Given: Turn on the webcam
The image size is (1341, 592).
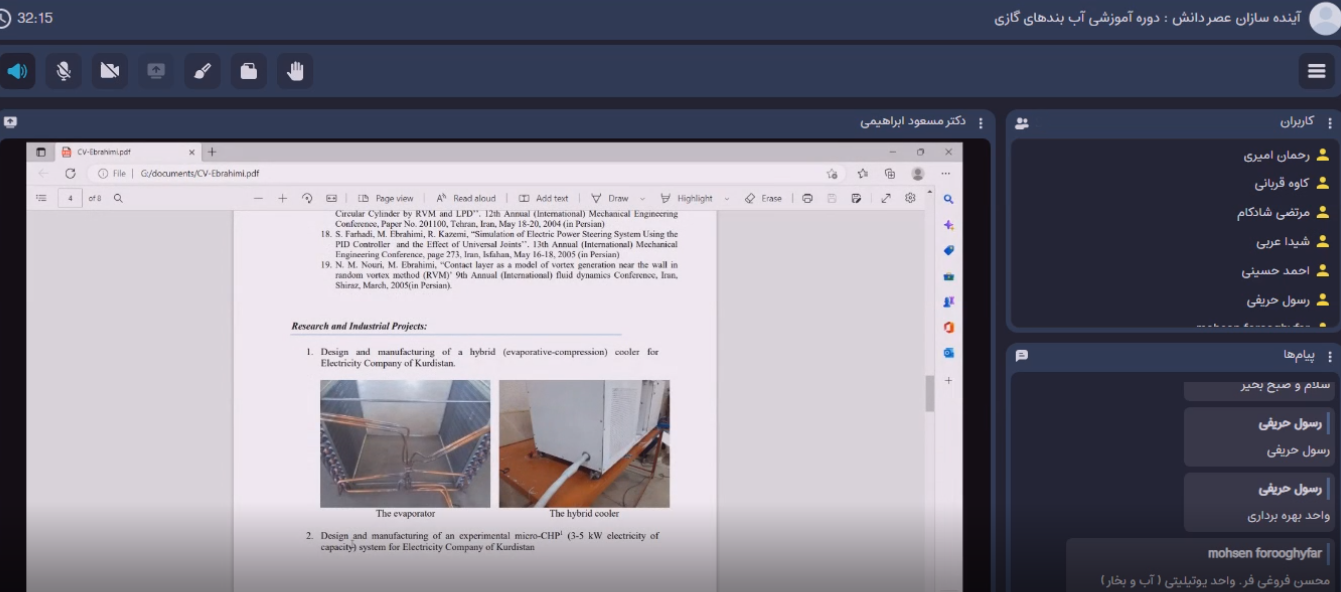Looking at the screenshot, I should point(110,71).
